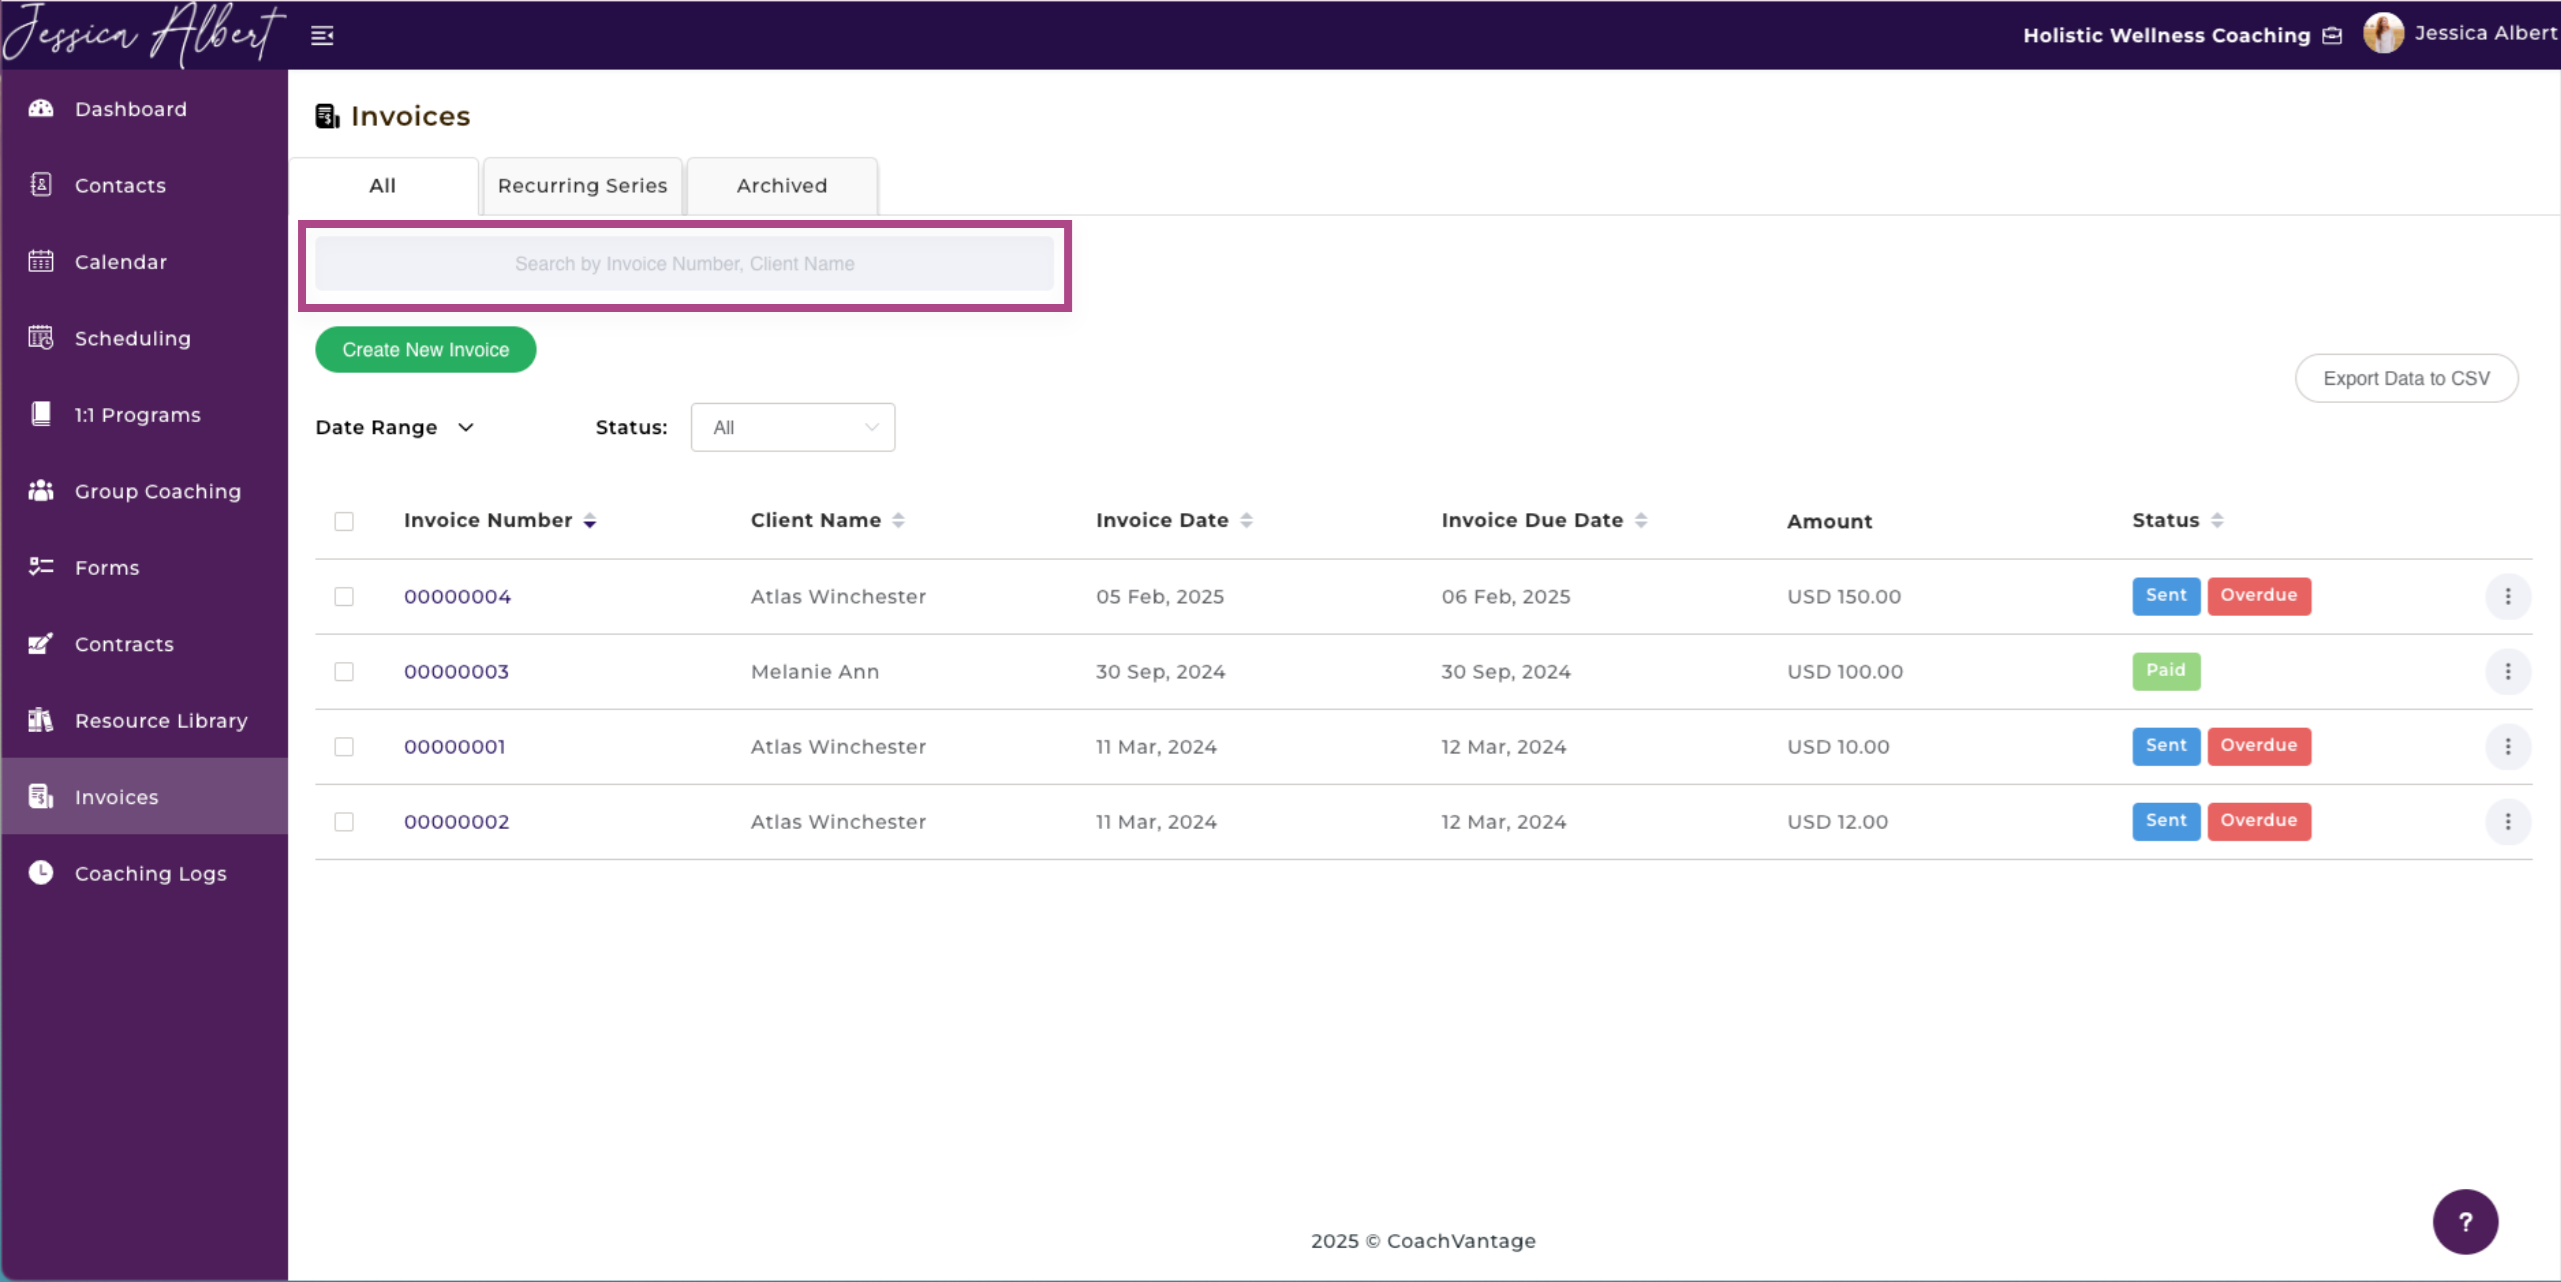2561x1282 pixels.
Task: Sort by Invoice Number arrows
Action: 590,521
